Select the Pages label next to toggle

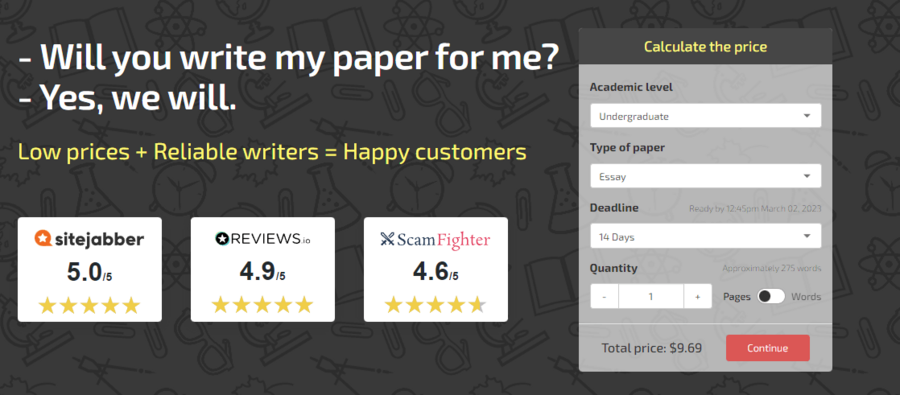click(x=737, y=297)
